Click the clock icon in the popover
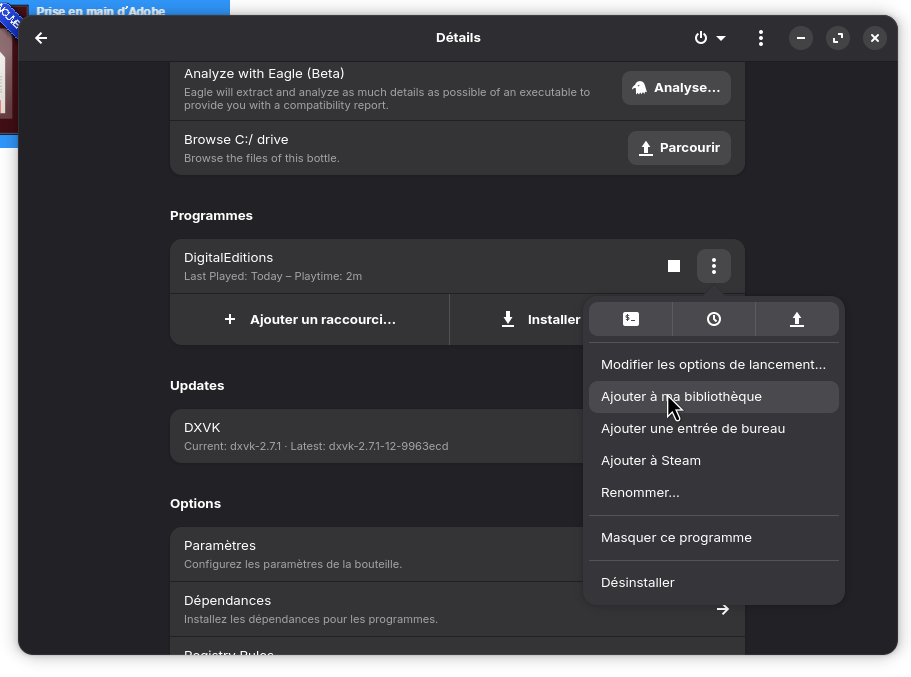 [714, 319]
